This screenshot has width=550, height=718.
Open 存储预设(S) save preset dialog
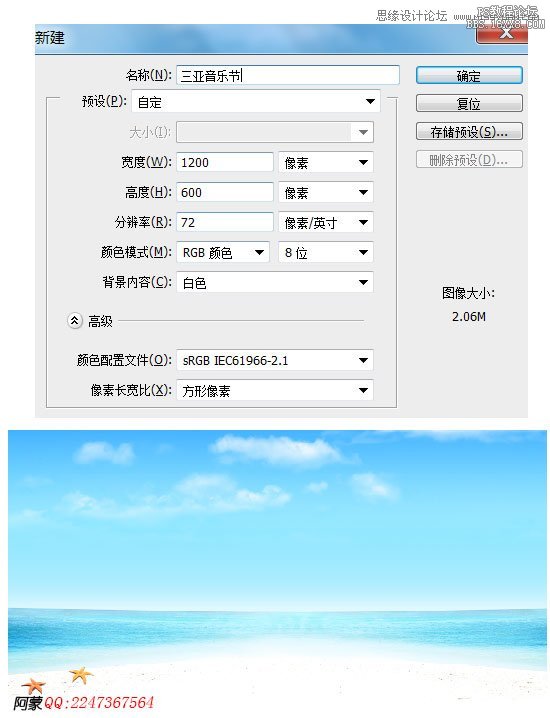coord(469,132)
